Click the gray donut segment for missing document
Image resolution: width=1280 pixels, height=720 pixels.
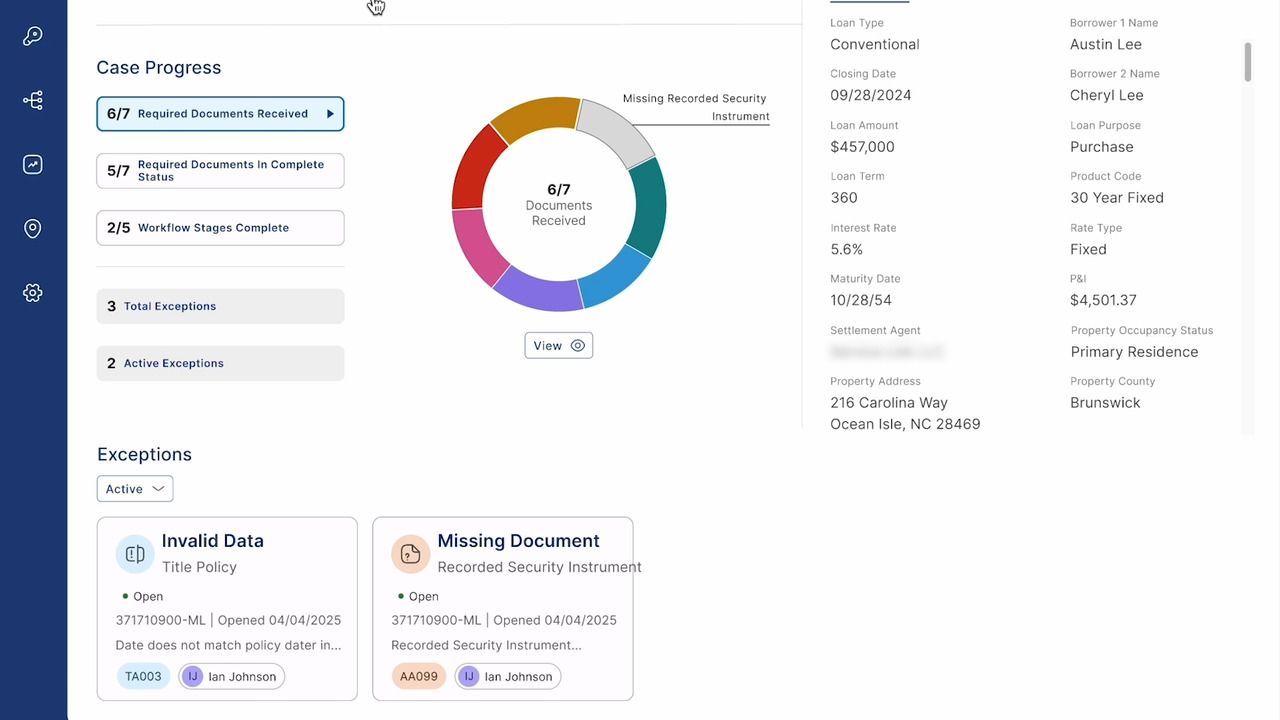[x=615, y=132]
